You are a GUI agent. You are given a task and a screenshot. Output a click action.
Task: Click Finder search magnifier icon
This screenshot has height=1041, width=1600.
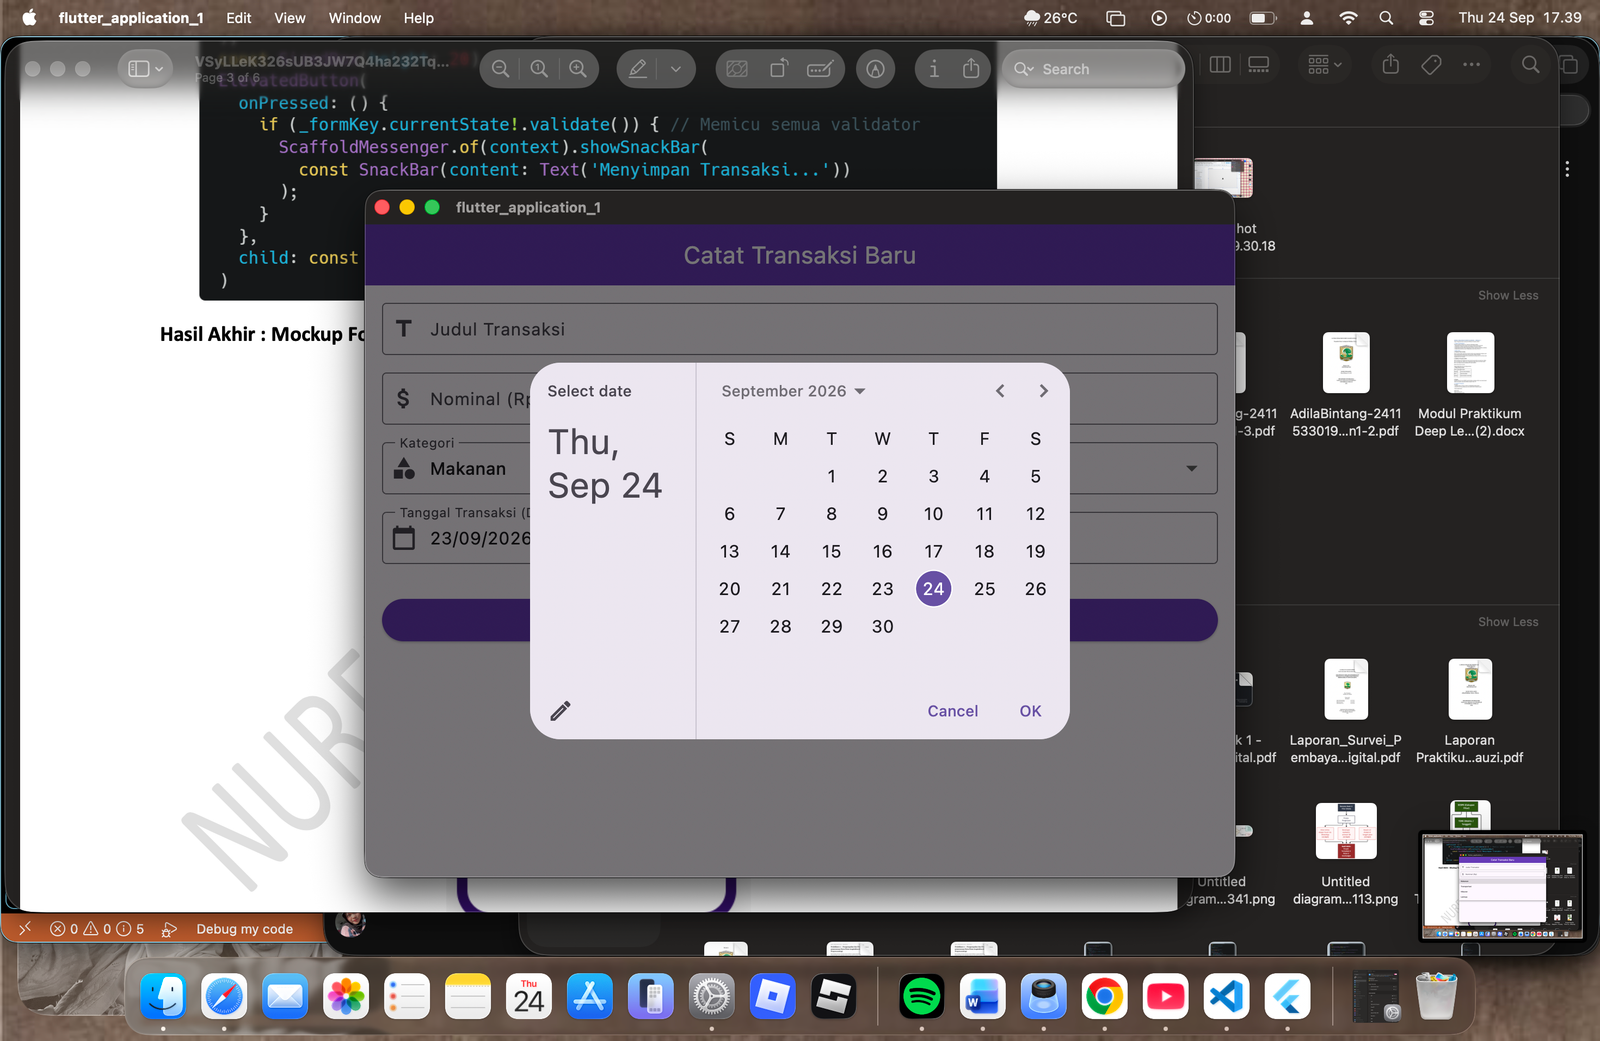(x=1530, y=65)
